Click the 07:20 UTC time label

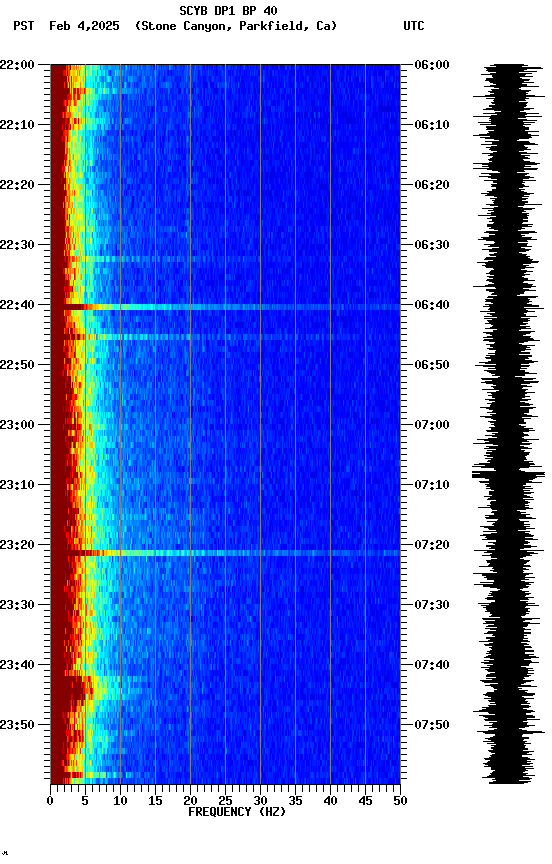[432, 546]
